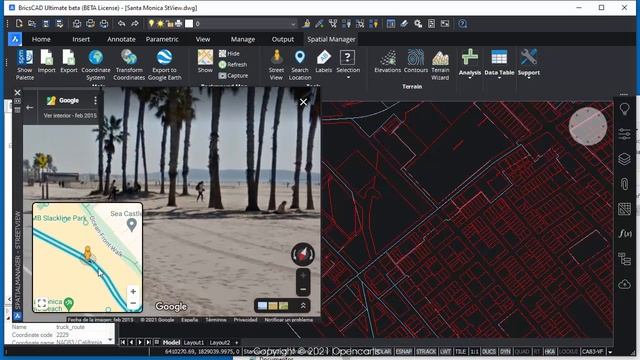Switch to the Layout1 tab
Image resolution: width=640 pixels, height=360 pixels.
coord(194,342)
